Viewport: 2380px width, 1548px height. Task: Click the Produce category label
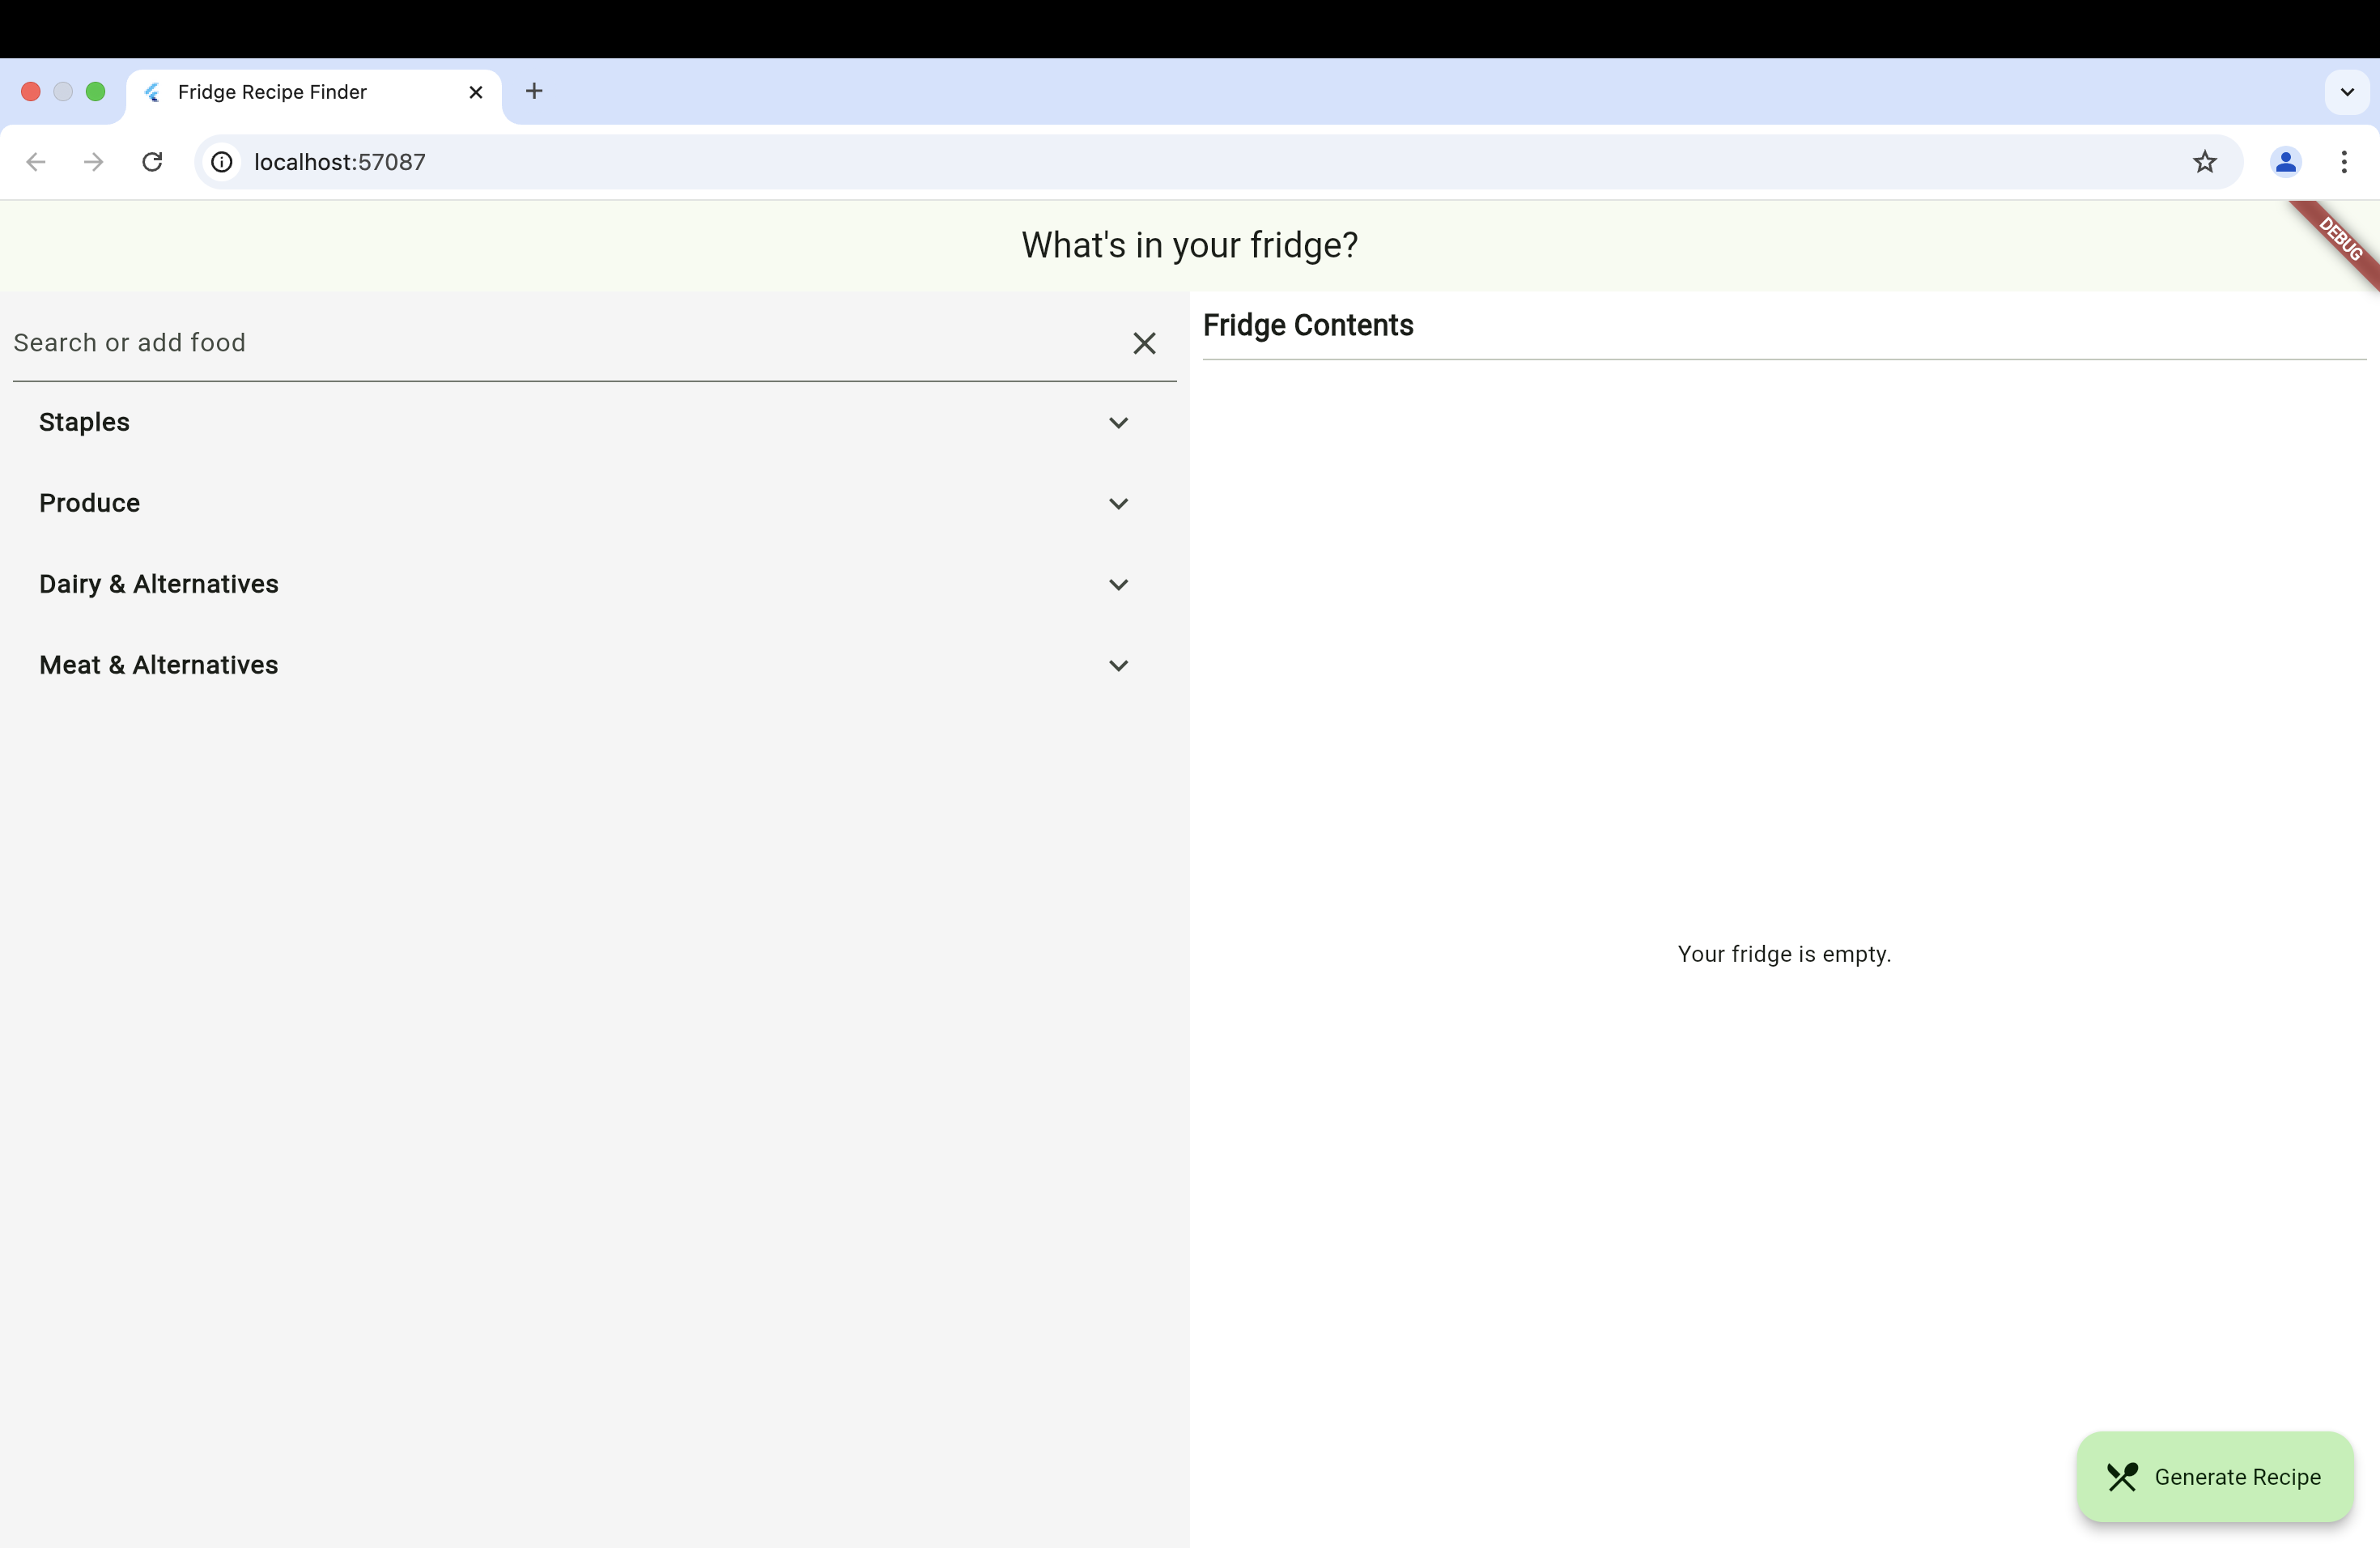click(90, 503)
